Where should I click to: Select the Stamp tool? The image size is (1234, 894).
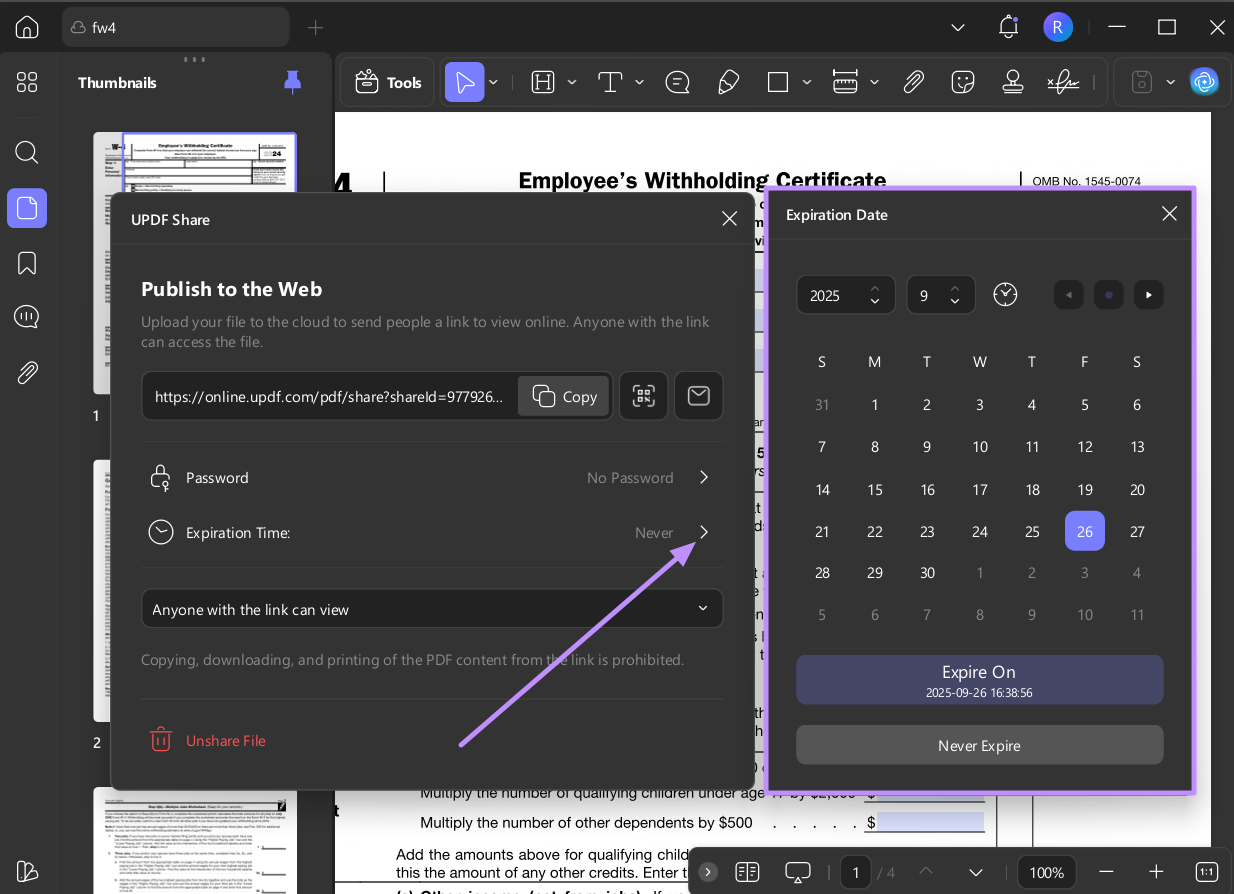coord(1013,82)
